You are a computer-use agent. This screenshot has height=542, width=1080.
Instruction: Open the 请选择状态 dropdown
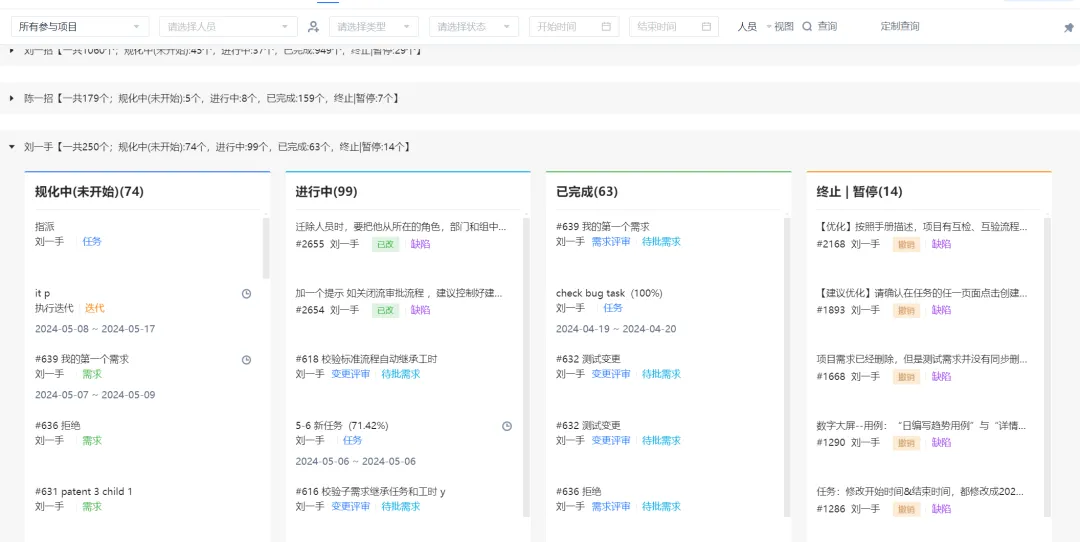(x=474, y=27)
